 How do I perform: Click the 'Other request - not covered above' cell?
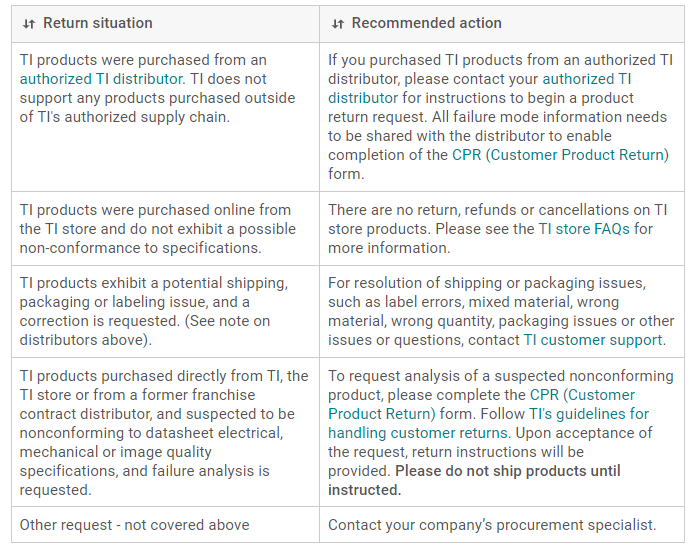coord(135,525)
